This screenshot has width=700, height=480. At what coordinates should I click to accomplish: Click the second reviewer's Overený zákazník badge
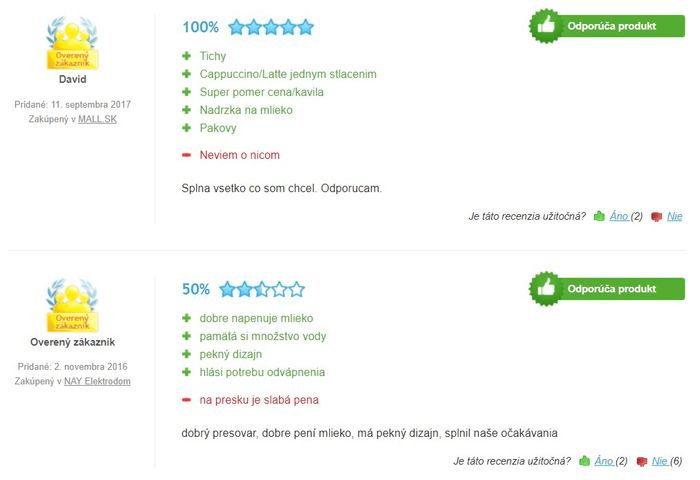pyautogui.click(x=72, y=306)
